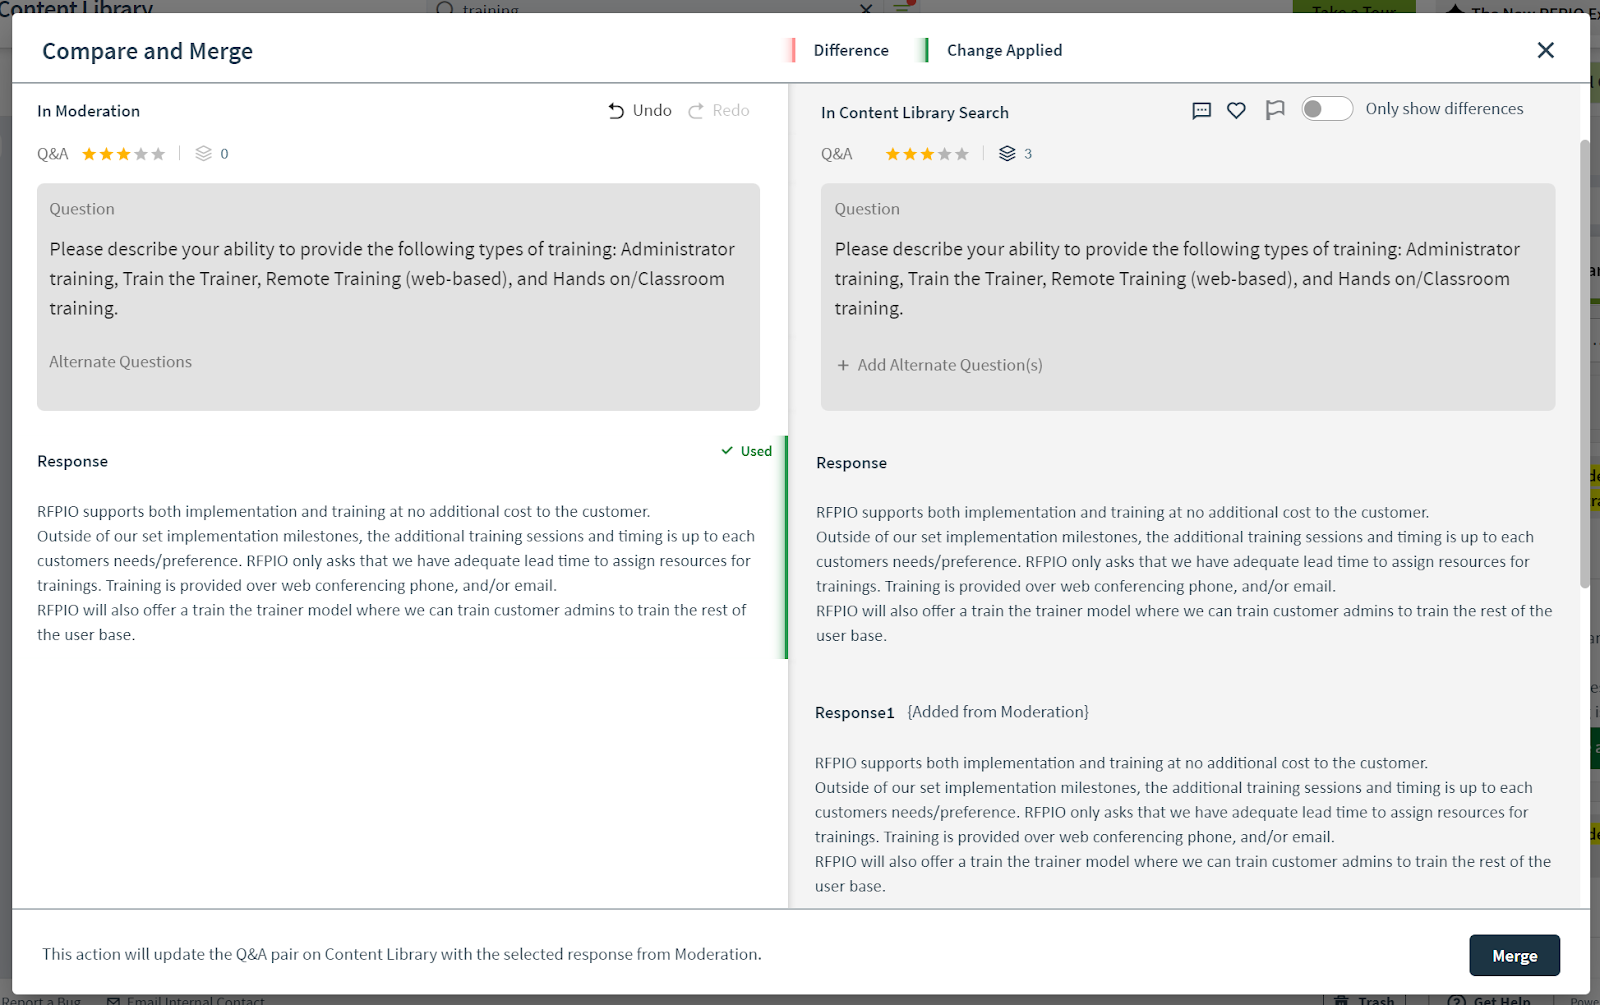Click the Added from Moderation tag
The width and height of the screenshot is (1600, 1005).
point(998,712)
